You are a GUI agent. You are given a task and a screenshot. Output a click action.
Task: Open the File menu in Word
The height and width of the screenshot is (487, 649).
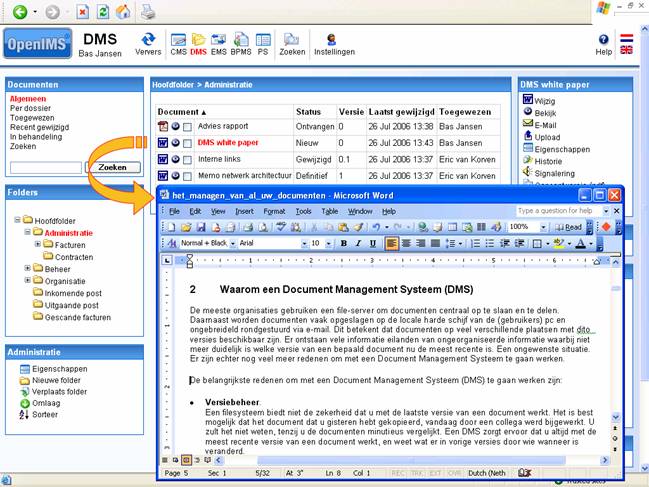[x=174, y=211]
